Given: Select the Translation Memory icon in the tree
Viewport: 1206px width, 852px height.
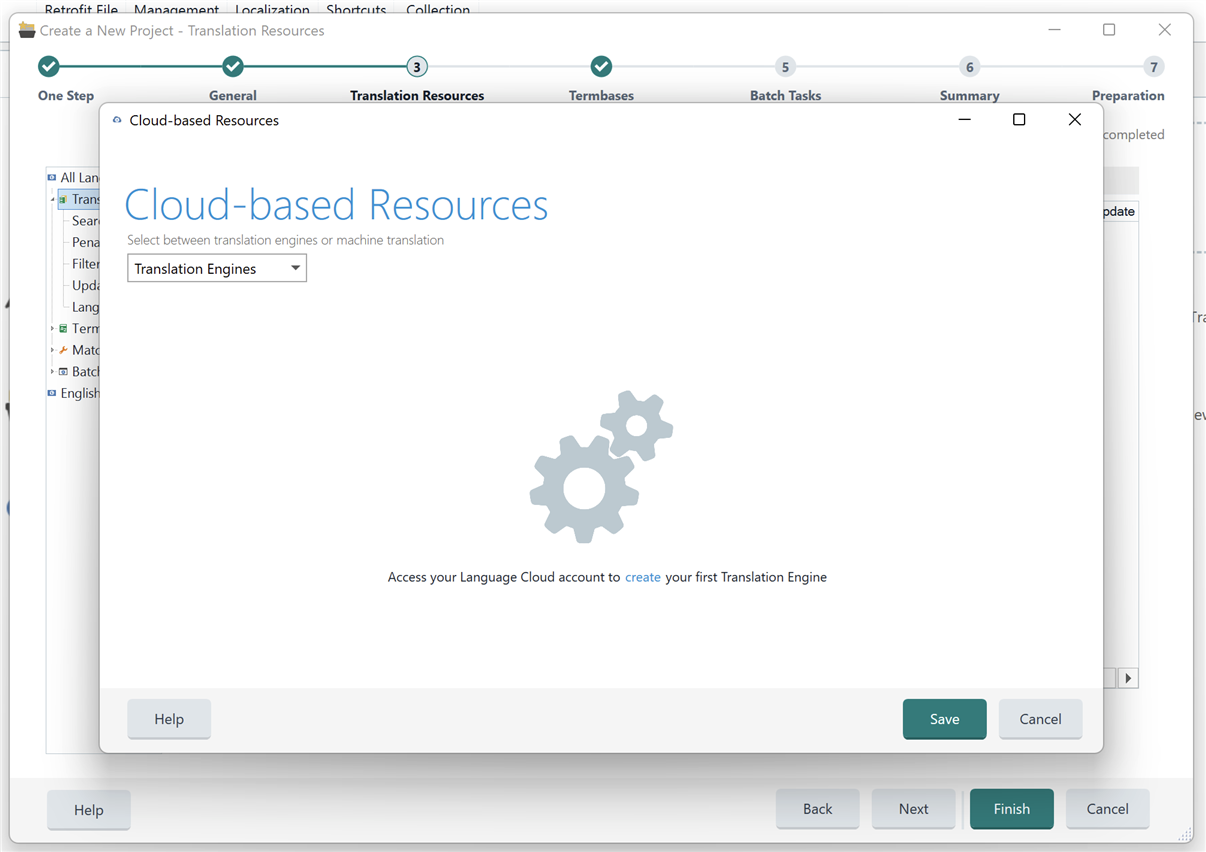Looking at the screenshot, I should pos(63,199).
